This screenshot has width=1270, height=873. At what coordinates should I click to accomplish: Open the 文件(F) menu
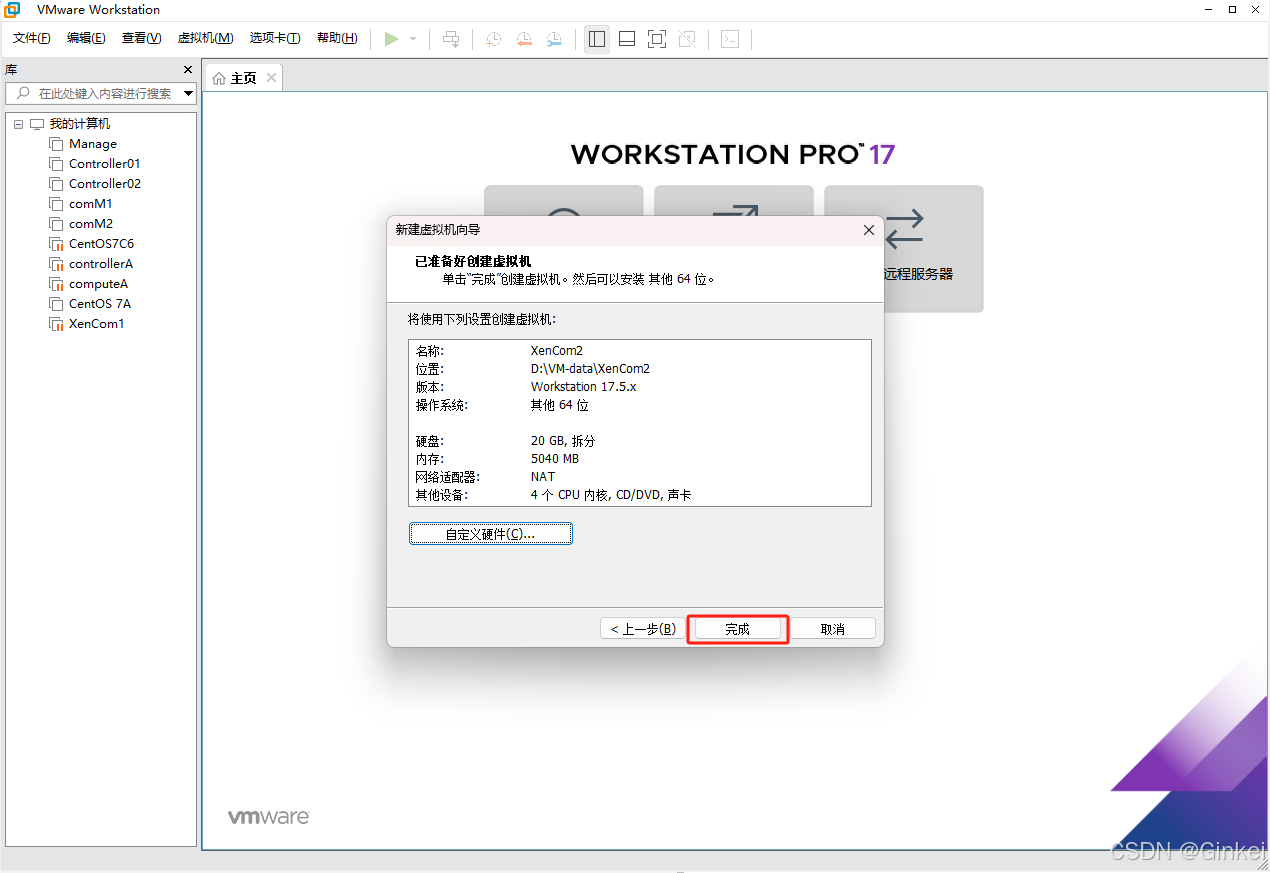(x=31, y=39)
